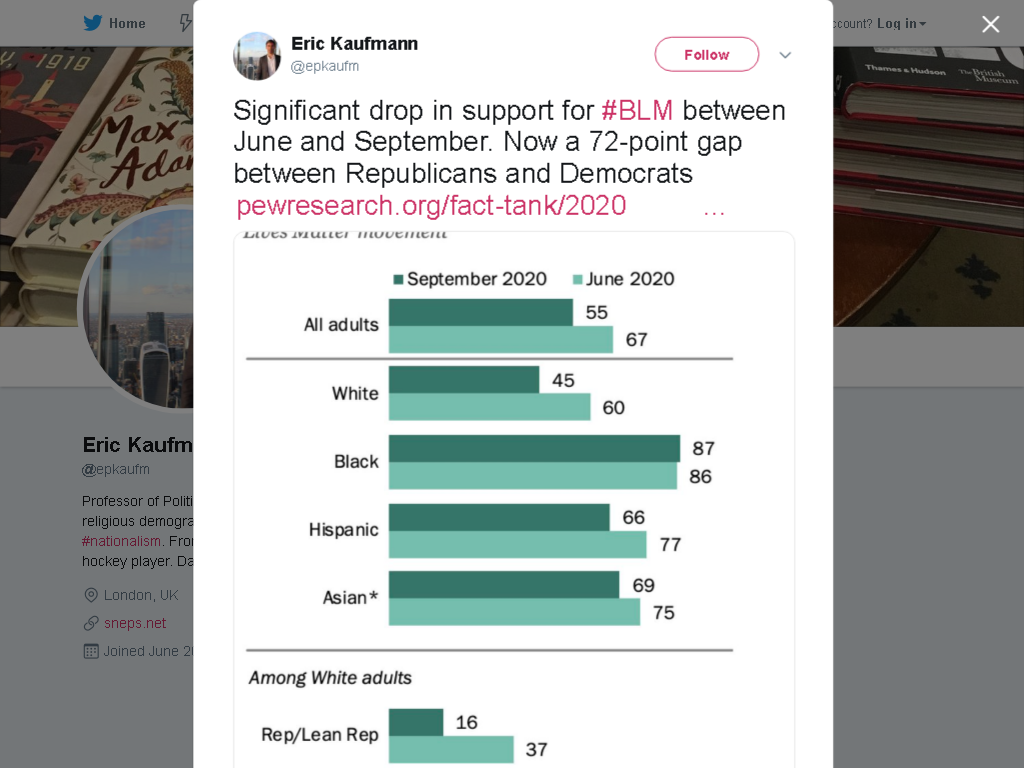Click the Twitter bird Home icon
This screenshot has width=1024, height=768.
click(x=93, y=23)
